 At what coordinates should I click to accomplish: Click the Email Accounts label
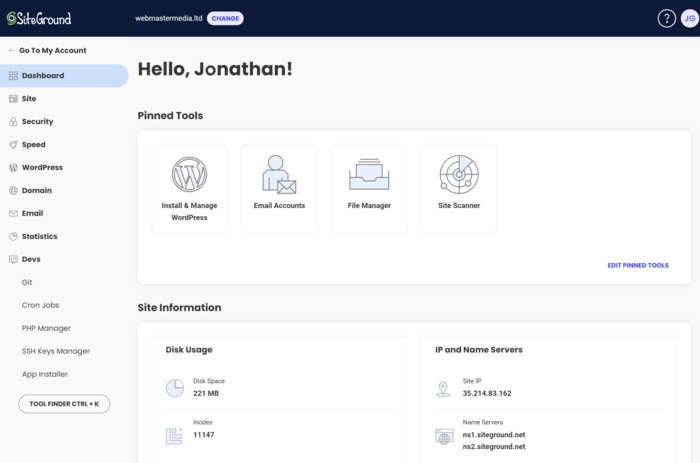coord(279,205)
